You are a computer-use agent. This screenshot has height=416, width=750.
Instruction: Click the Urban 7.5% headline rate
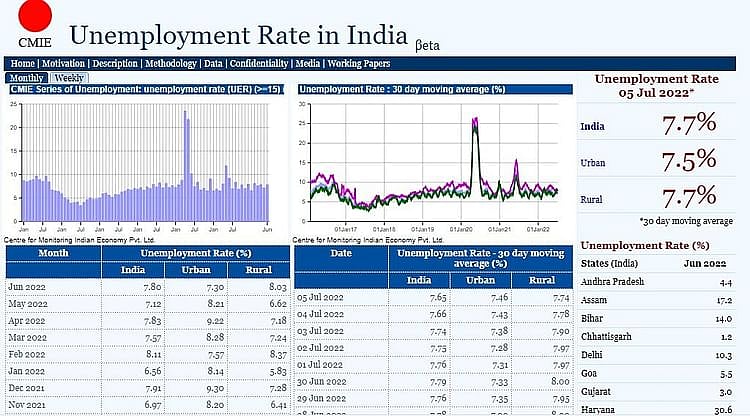pos(689,161)
